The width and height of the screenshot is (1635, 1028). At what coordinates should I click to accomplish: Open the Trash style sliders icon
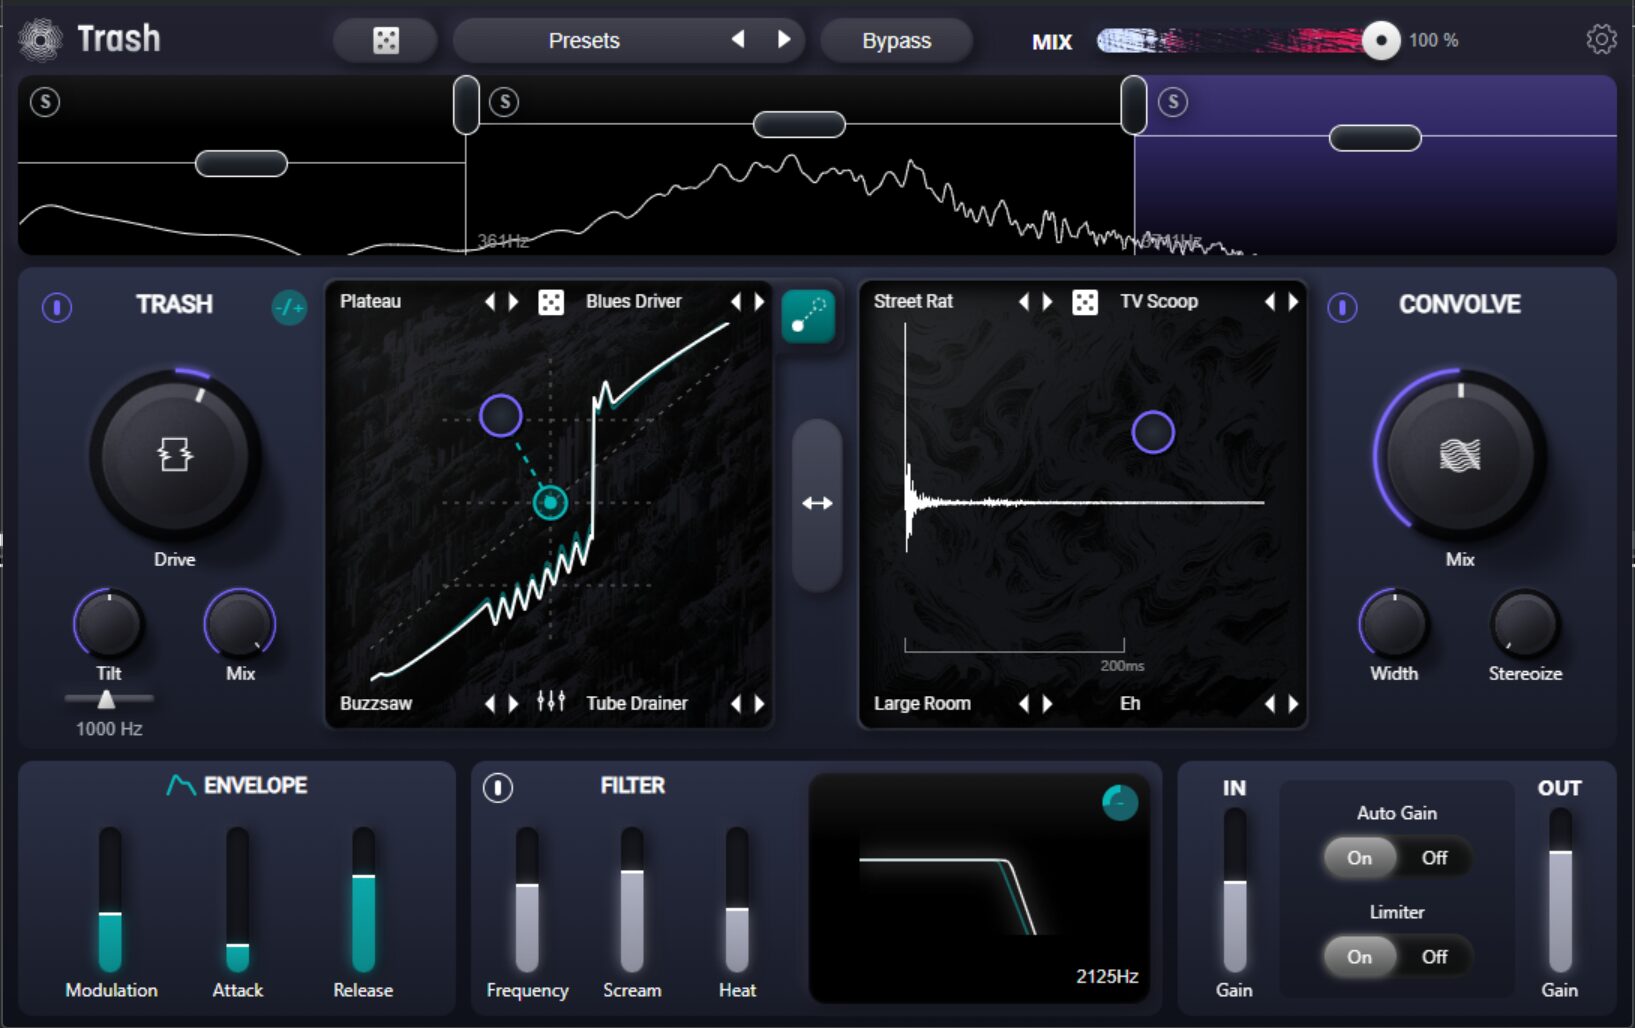pyautogui.click(x=551, y=702)
